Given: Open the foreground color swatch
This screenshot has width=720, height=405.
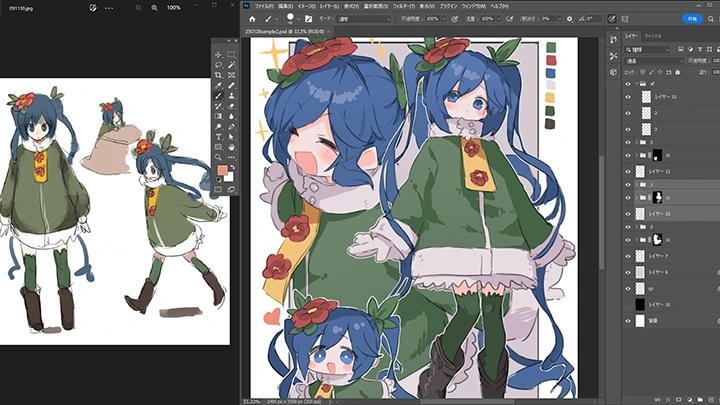Looking at the screenshot, I should coord(222,171).
